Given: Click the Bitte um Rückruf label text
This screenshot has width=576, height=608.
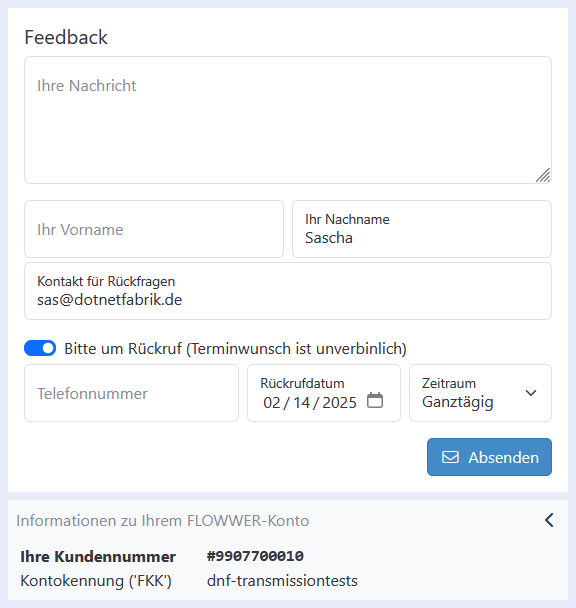Looking at the screenshot, I should click(235, 349).
